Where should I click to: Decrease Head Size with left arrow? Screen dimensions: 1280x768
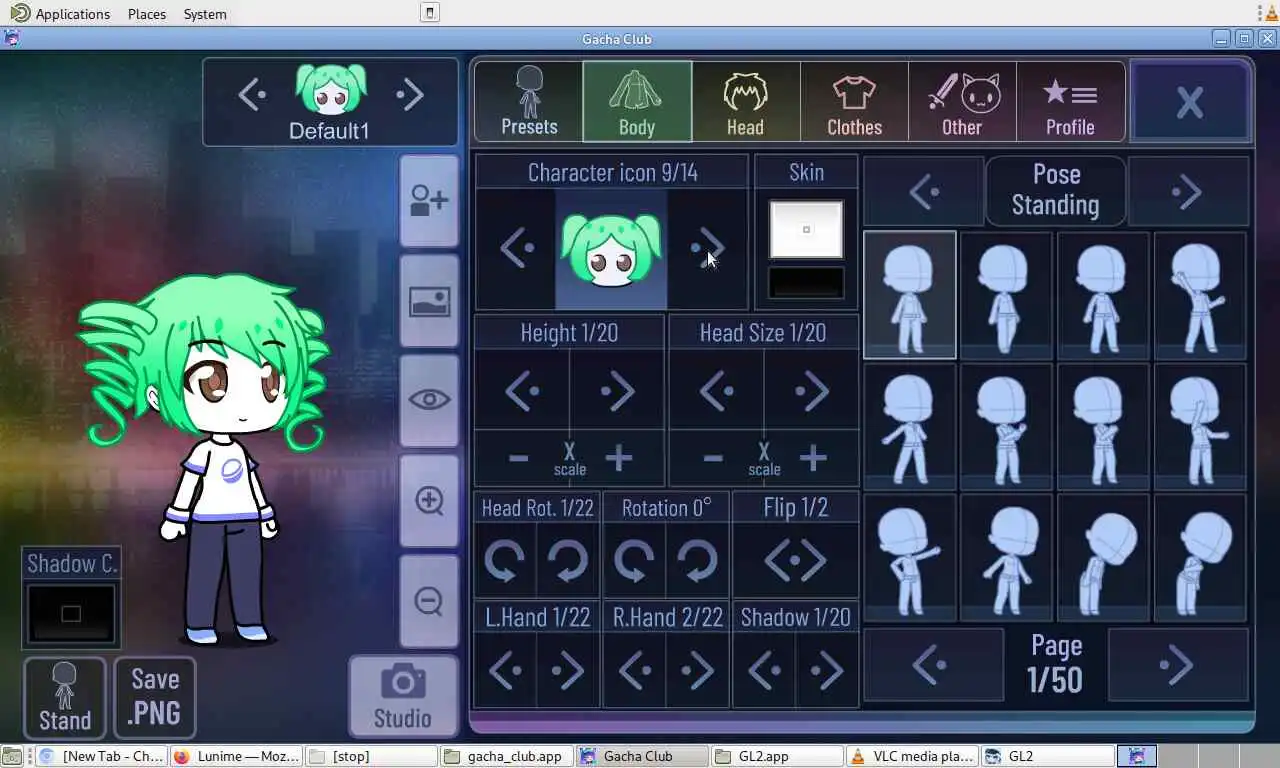716,391
